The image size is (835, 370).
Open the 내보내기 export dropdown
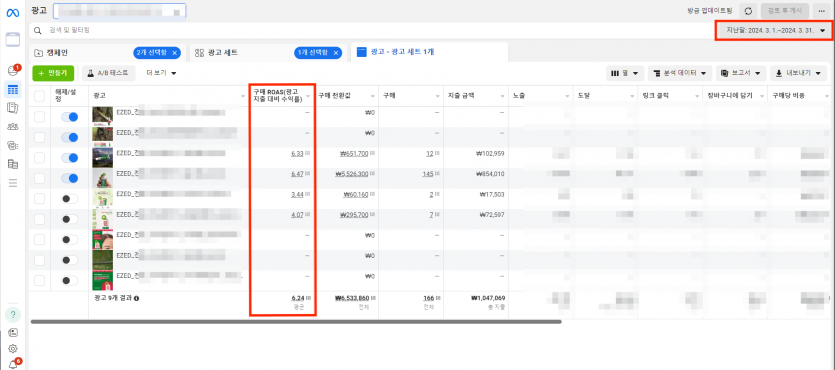click(x=798, y=73)
